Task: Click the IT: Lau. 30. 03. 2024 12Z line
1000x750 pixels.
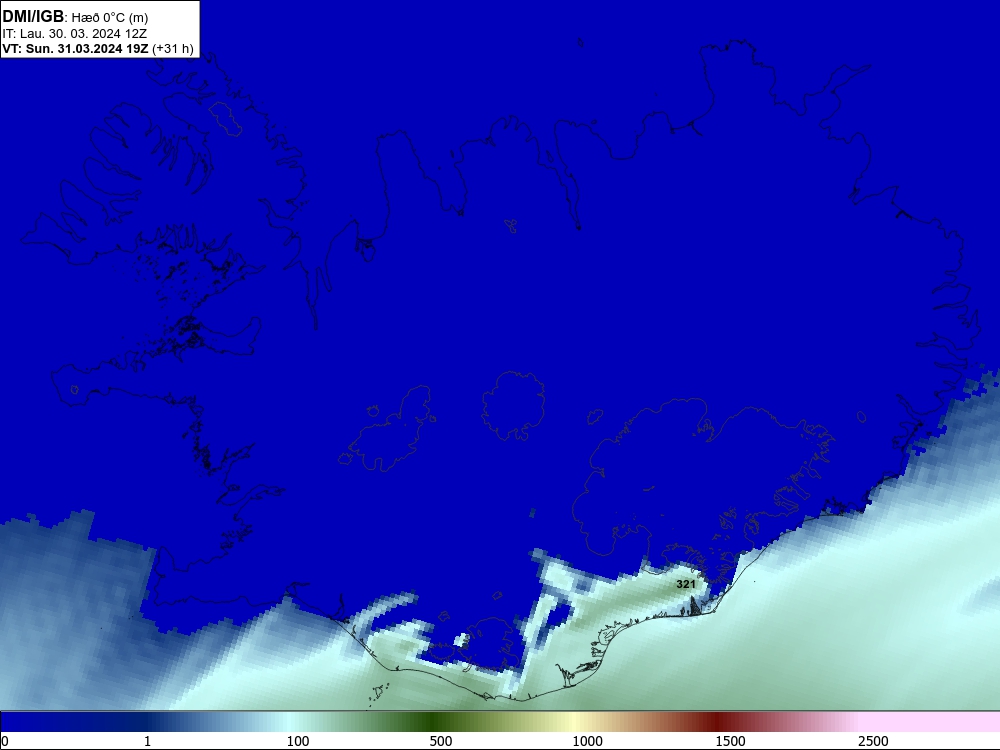Action: coord(75,34)
